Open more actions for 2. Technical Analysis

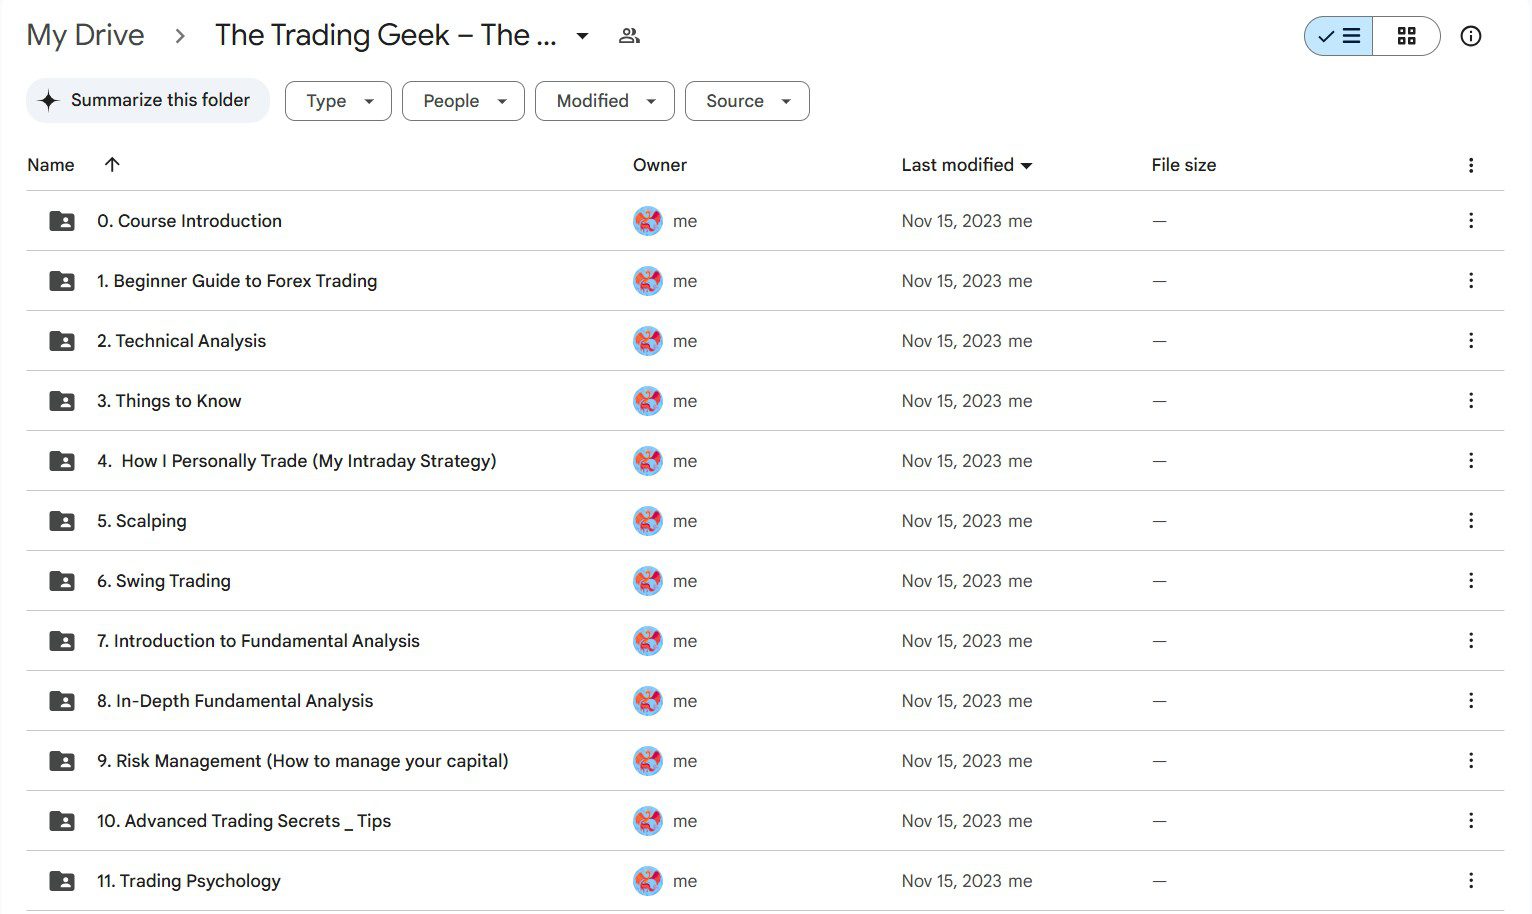[x=1470, y=341]
